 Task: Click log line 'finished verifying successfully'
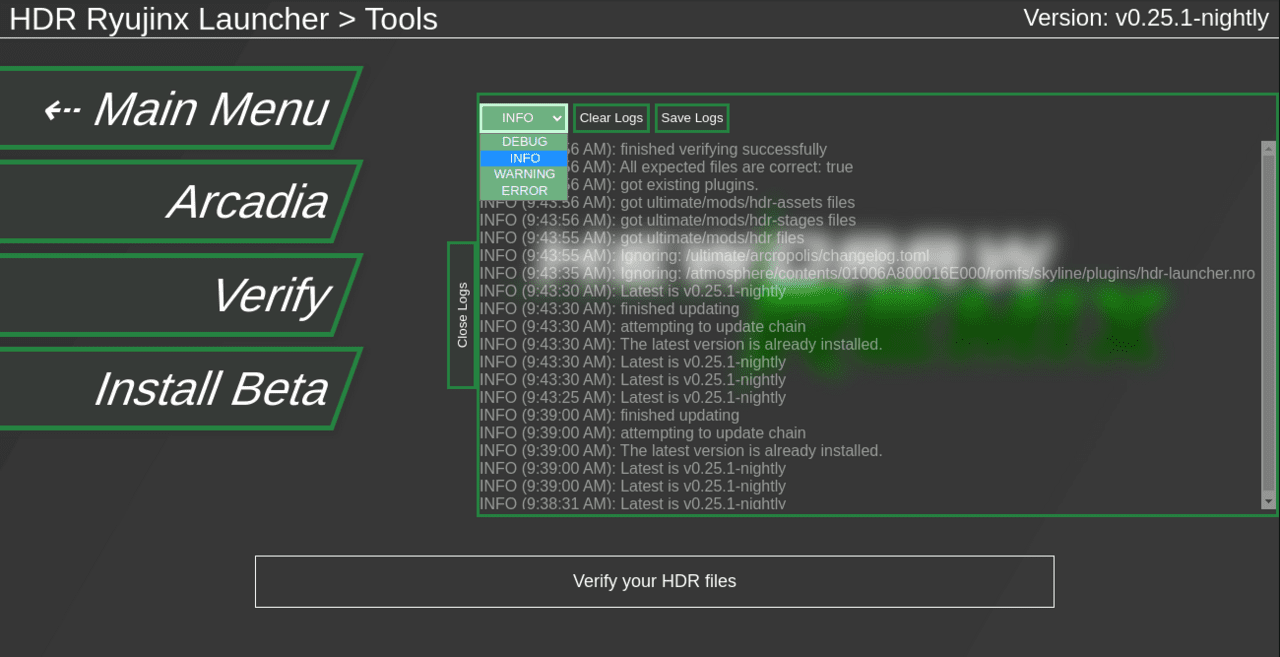(x=653, y=149)
